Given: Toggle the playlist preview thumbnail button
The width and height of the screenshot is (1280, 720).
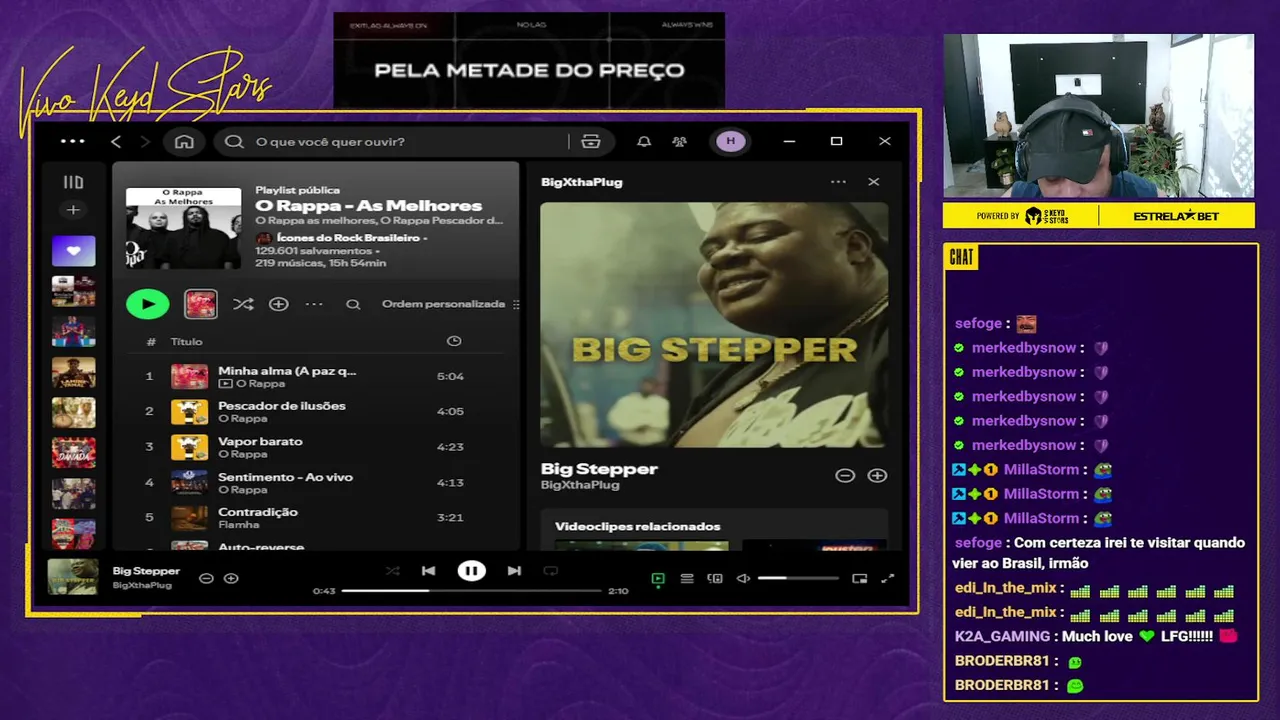Looking at the screenshot, I should click(x=200, y=304).
